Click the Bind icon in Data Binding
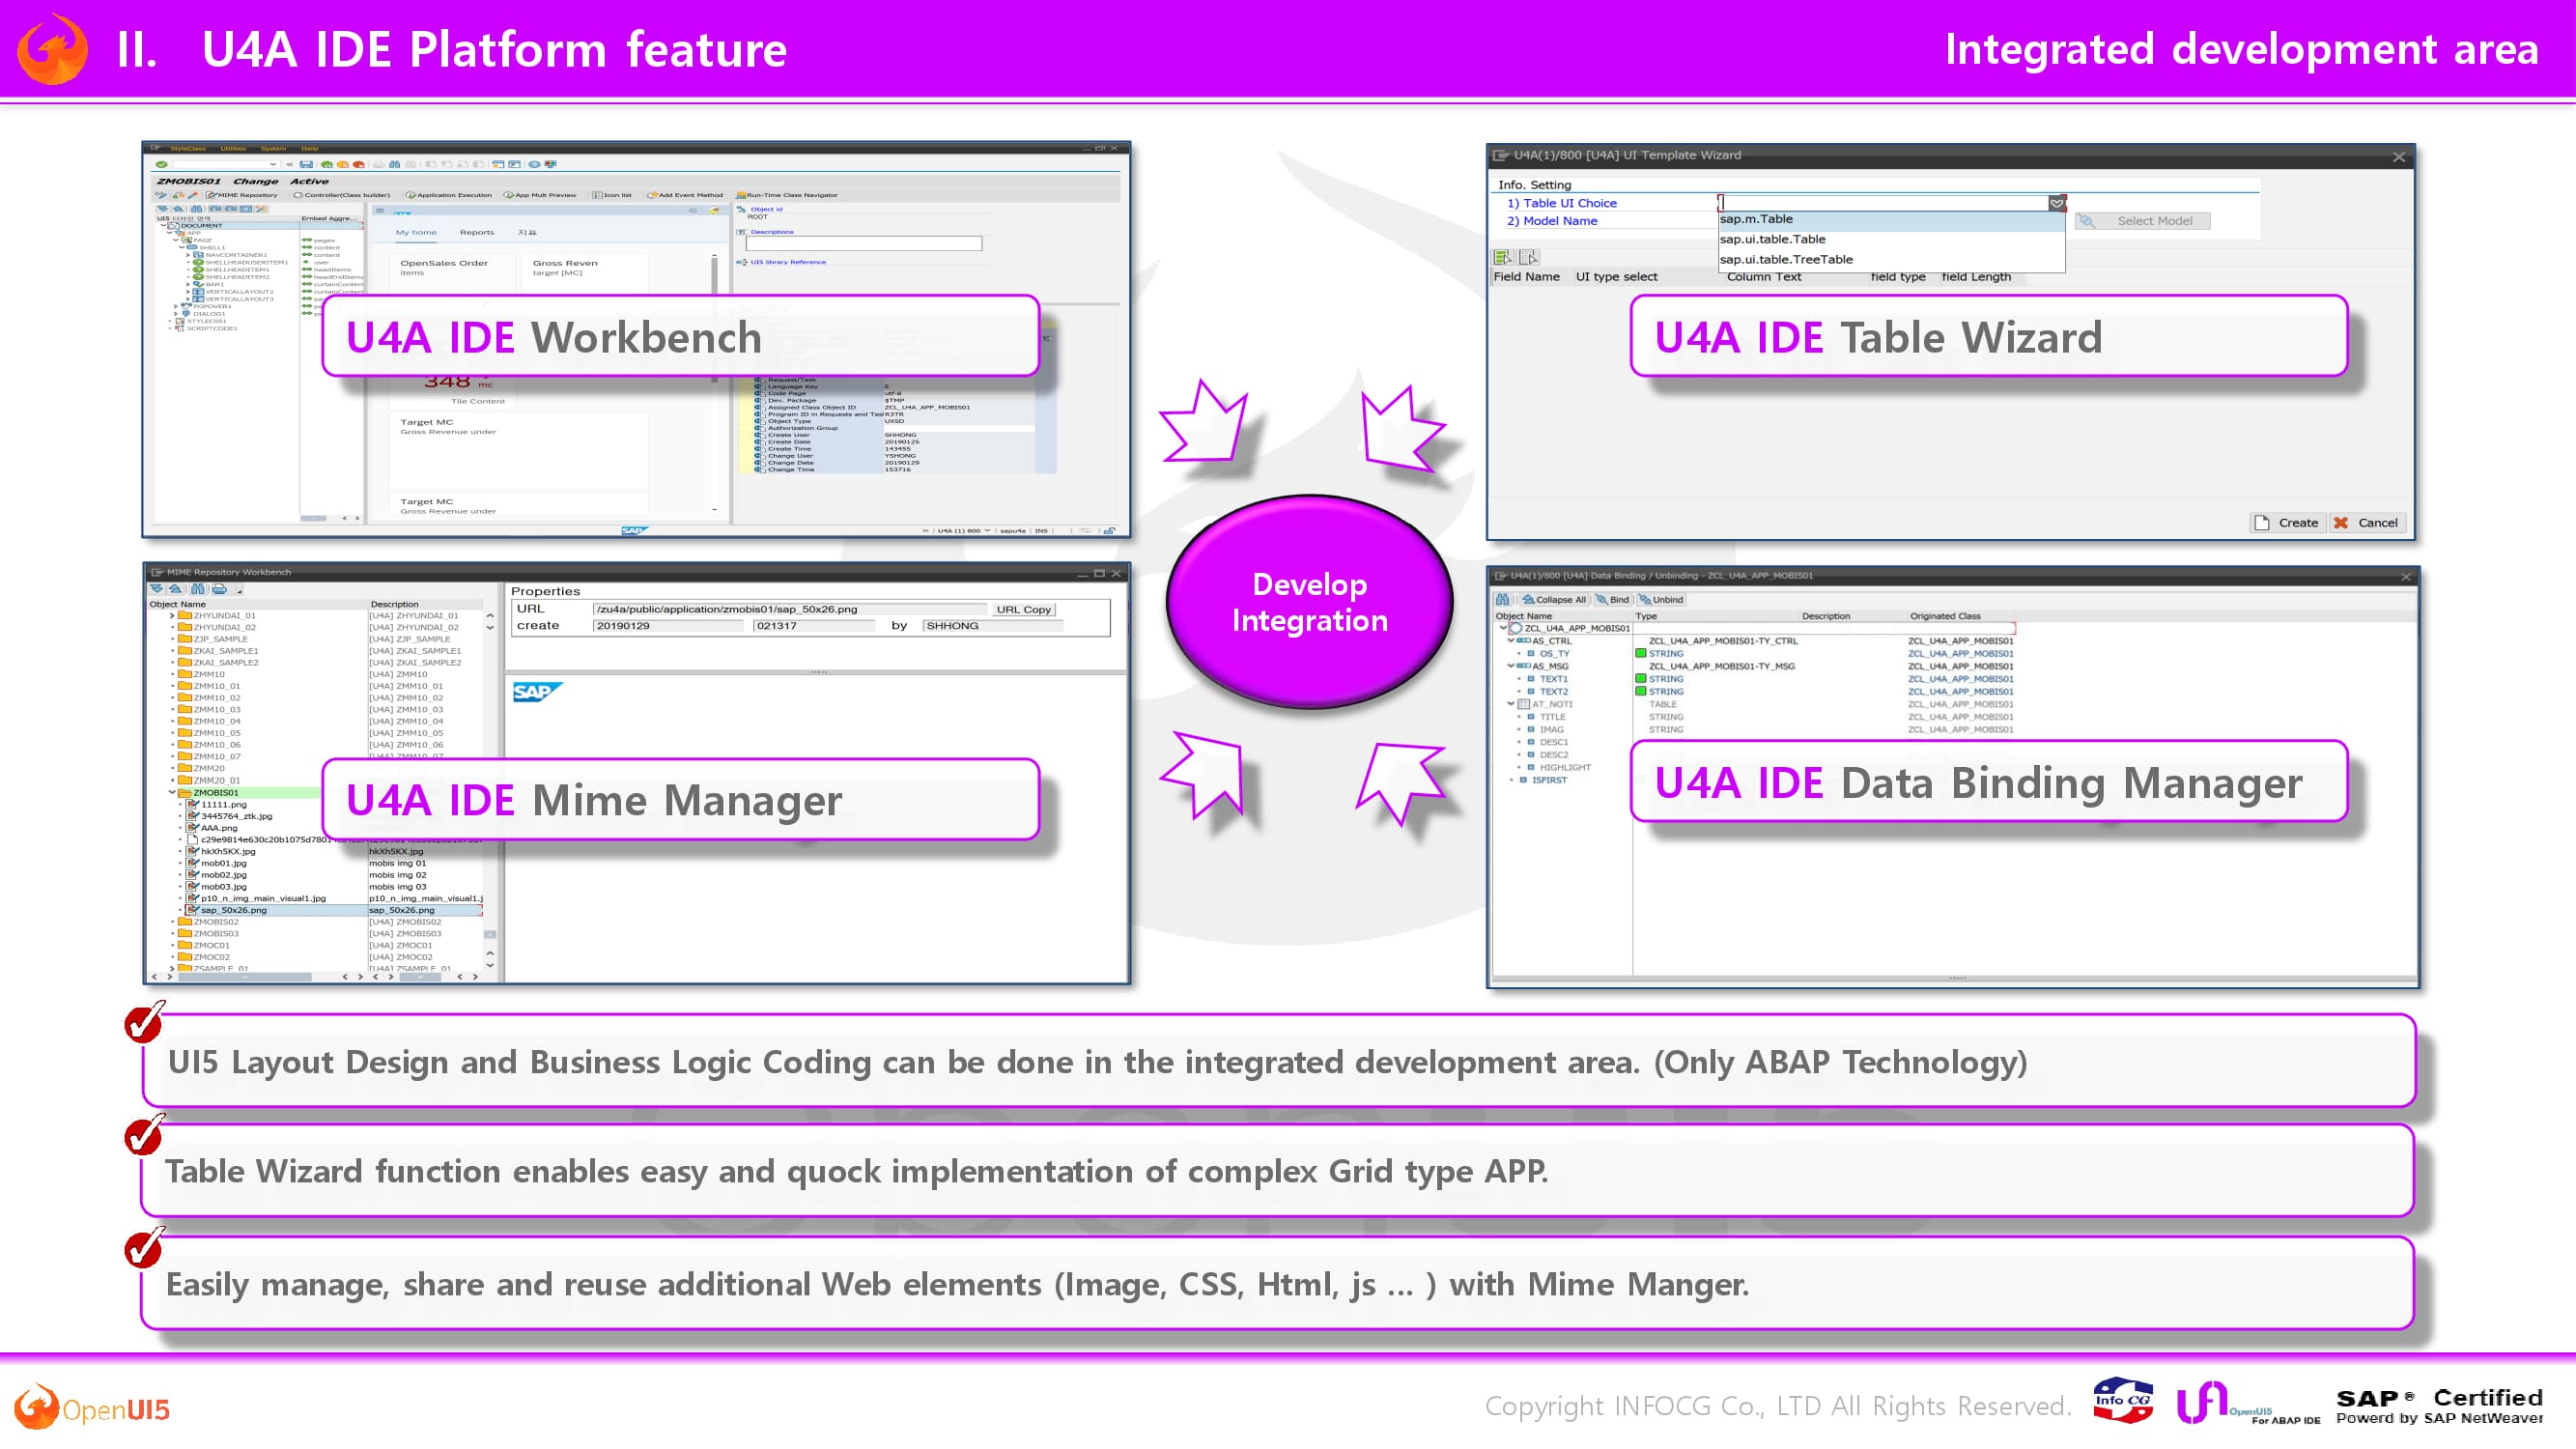 click(1611, 600)
